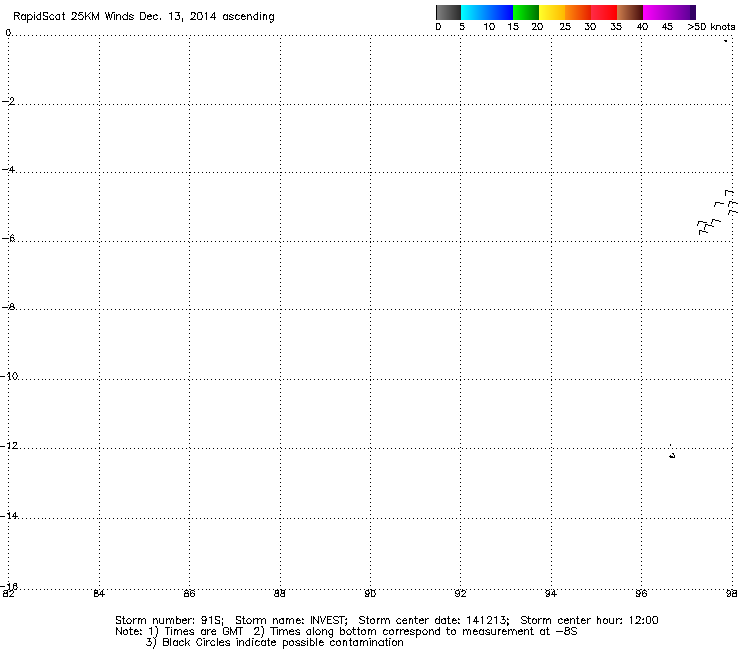Click the 'Times are GMT' note
The height and width of the screenshot is (650, 740).
coord(203,632)
